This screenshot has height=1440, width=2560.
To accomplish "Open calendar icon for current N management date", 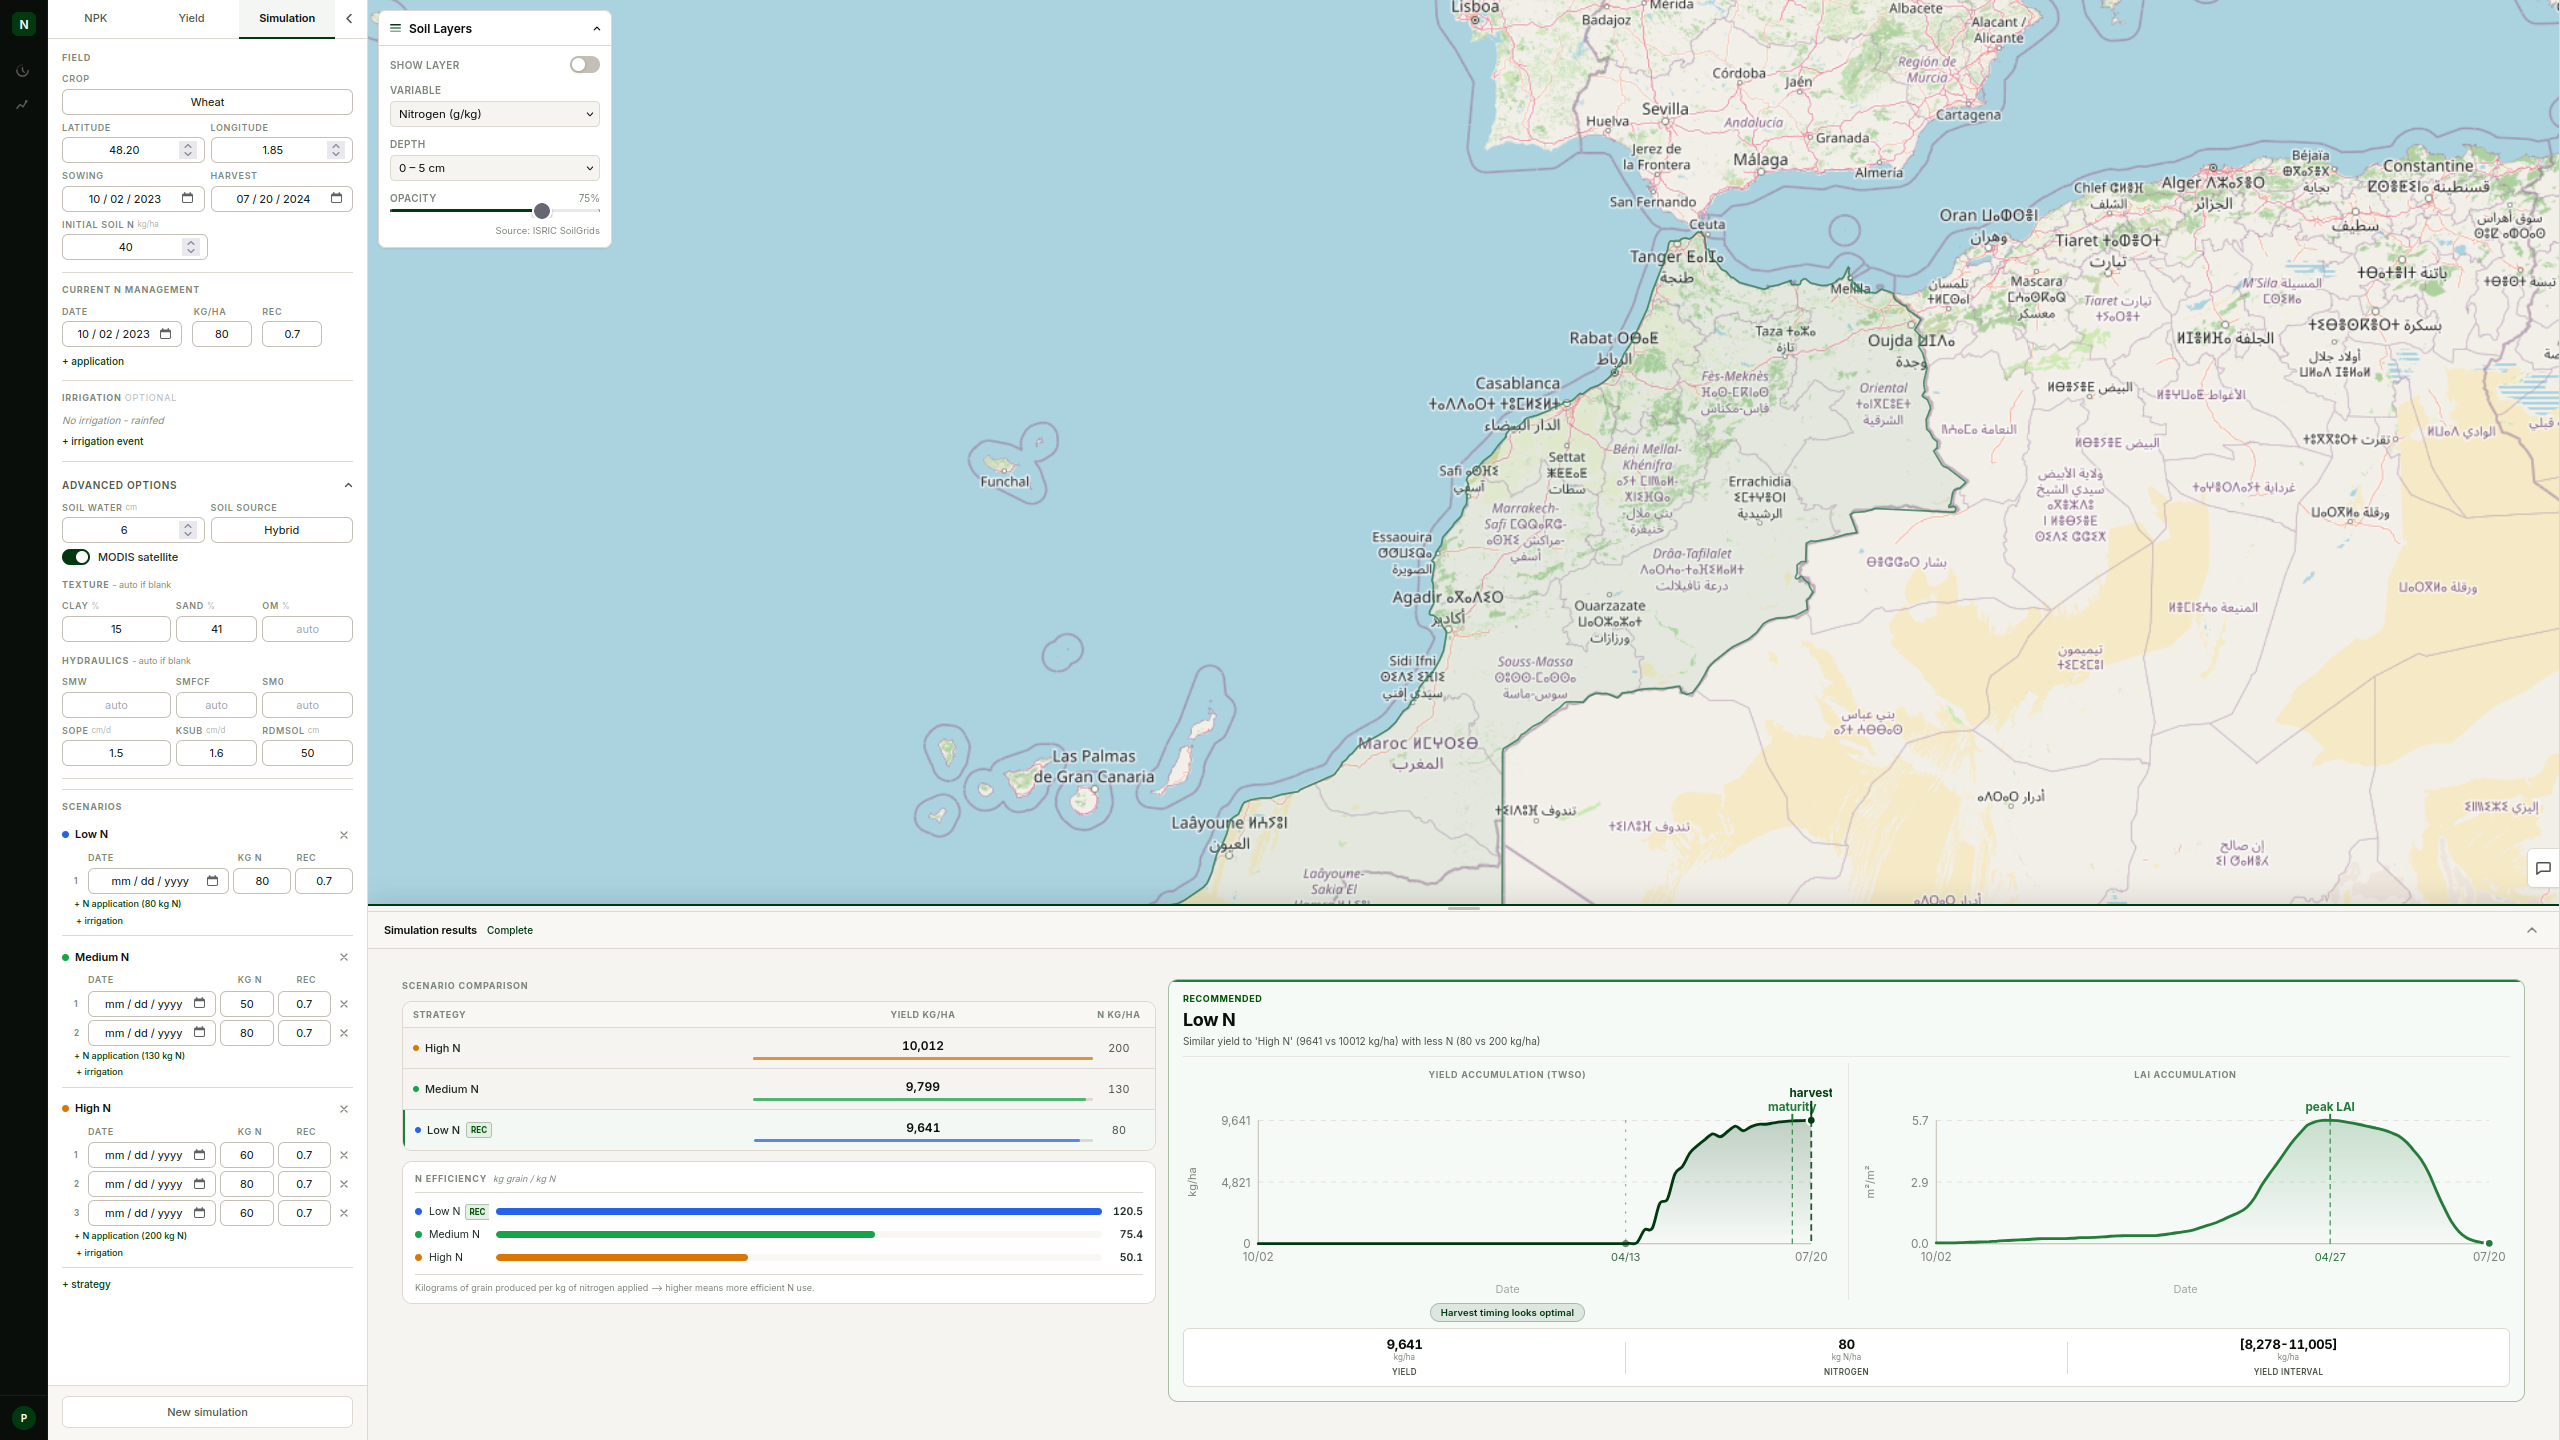I will tap(166, 334).
